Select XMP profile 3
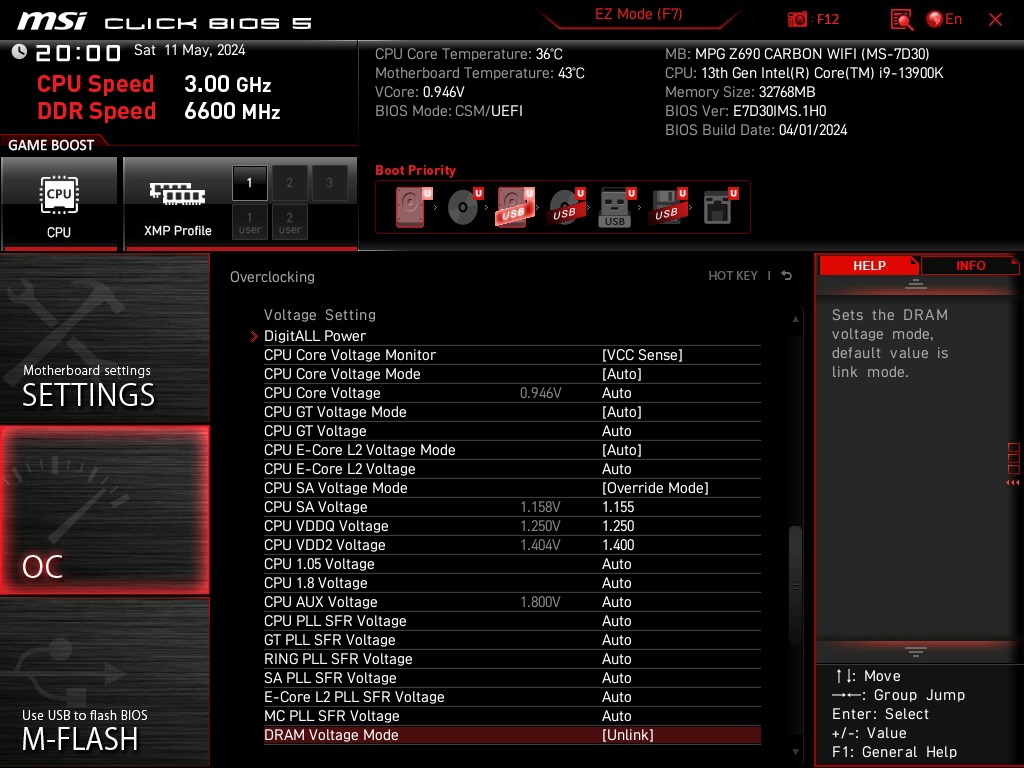Image resolution: width=1024 pixels, height=768 pixels. pos(329,183)
